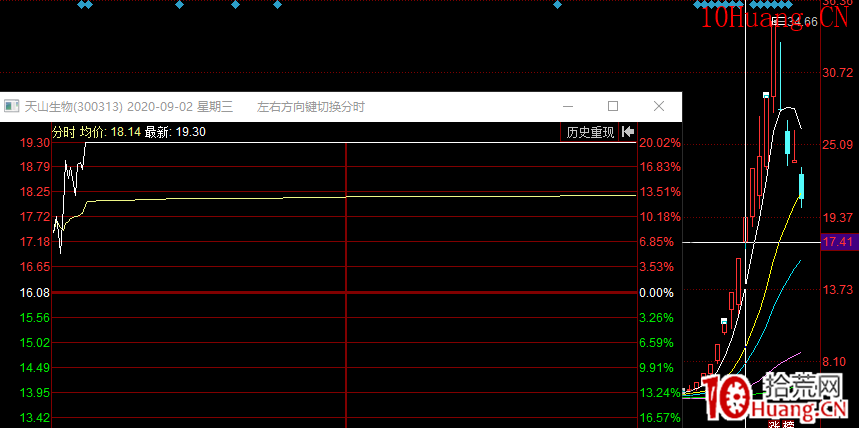Screen dimensions: 859x428
Task: Click the green 16.57% percentage label
Action: (660, 418)
